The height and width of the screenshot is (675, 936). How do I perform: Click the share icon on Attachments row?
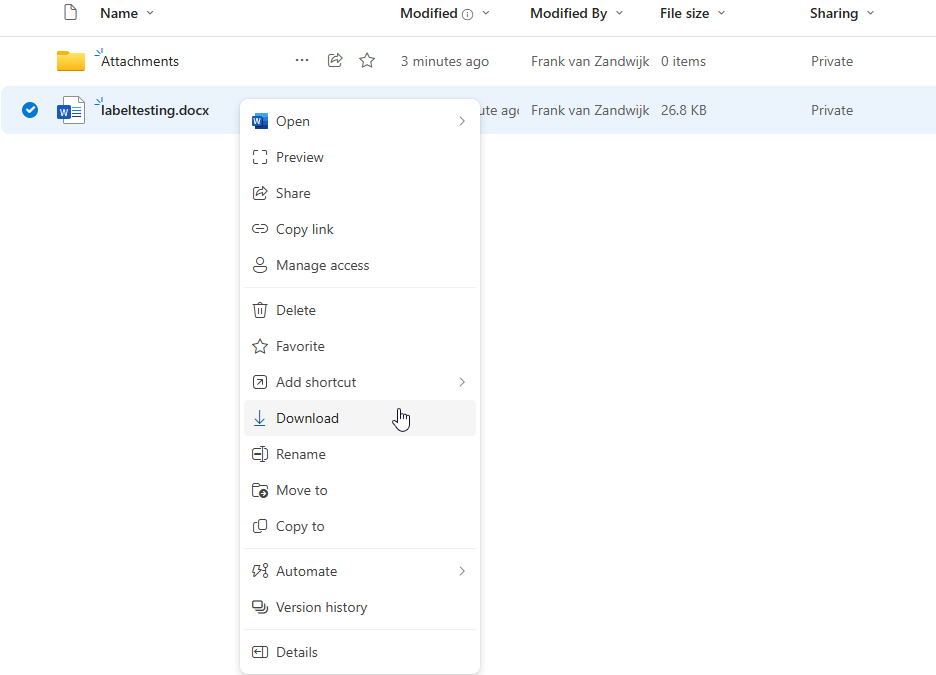click(x=335, y=61)
